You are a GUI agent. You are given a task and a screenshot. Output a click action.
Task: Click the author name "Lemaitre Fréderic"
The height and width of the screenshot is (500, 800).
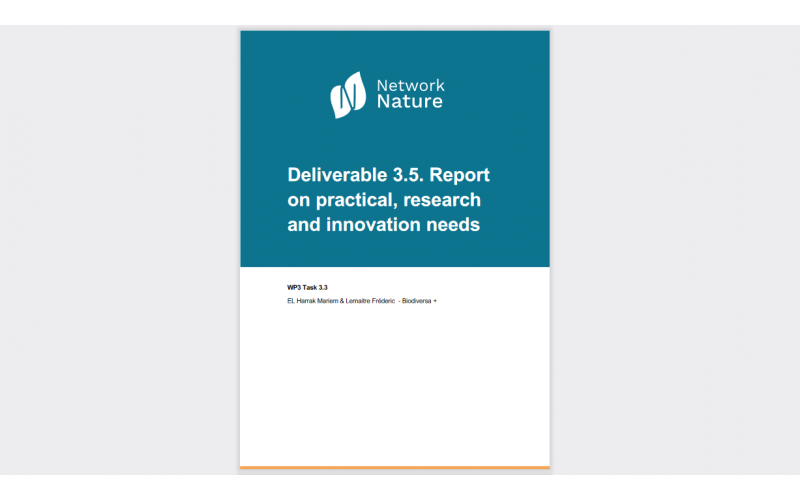(370, 301)
